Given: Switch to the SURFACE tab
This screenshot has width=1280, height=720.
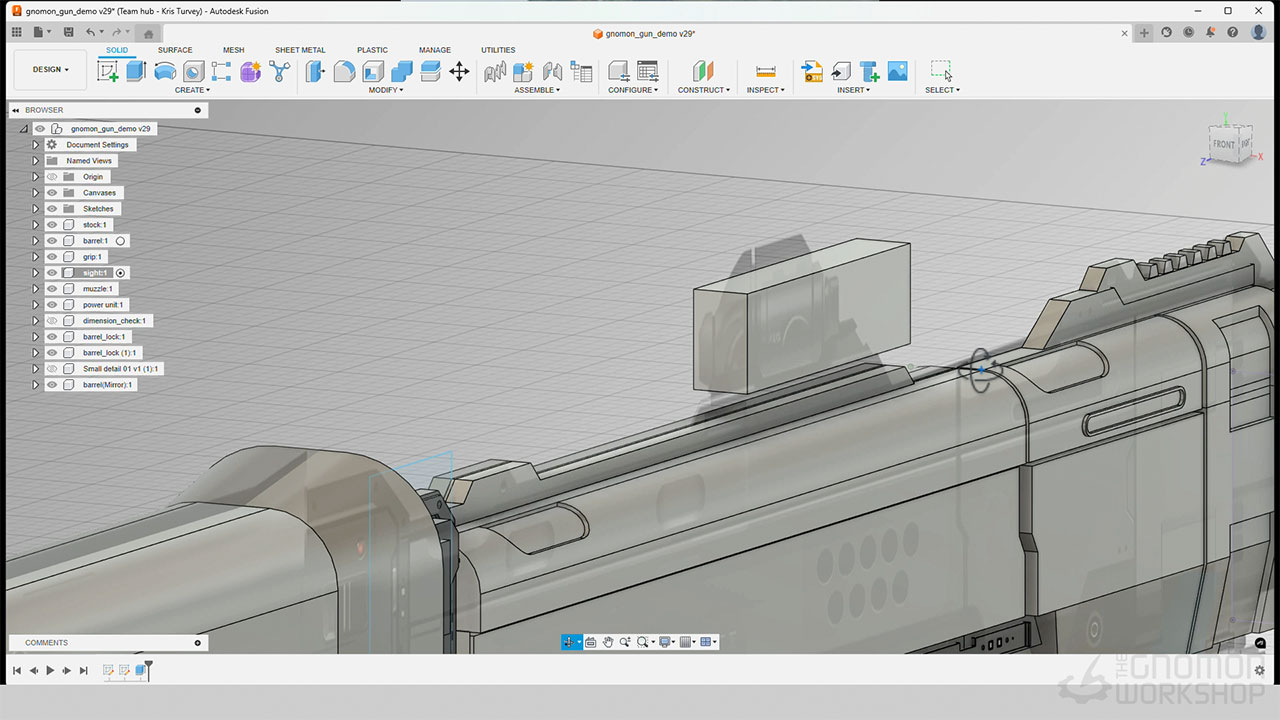Looking at the screenshot, I should 175,50.
